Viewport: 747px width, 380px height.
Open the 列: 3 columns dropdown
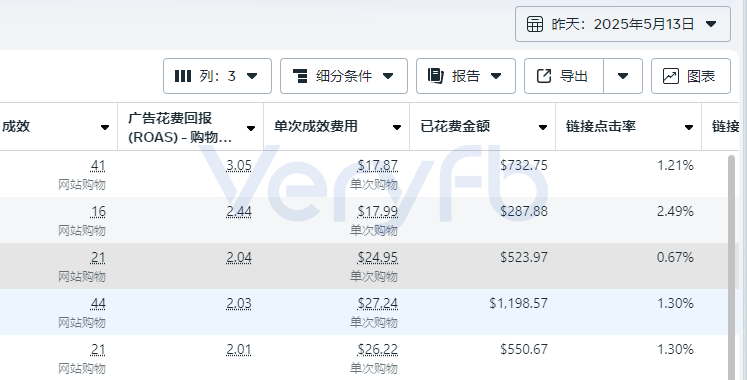click(217, 76)
